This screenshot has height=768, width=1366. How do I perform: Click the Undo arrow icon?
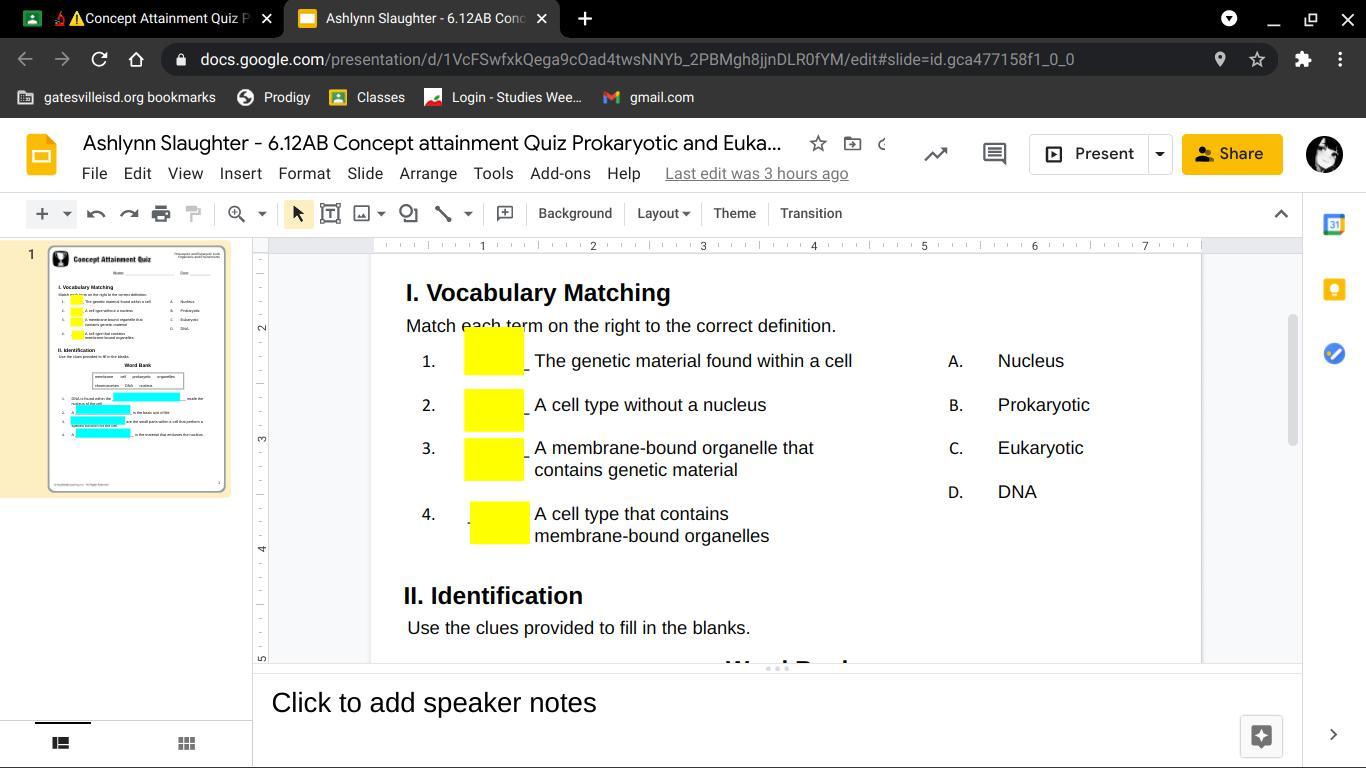96,213
